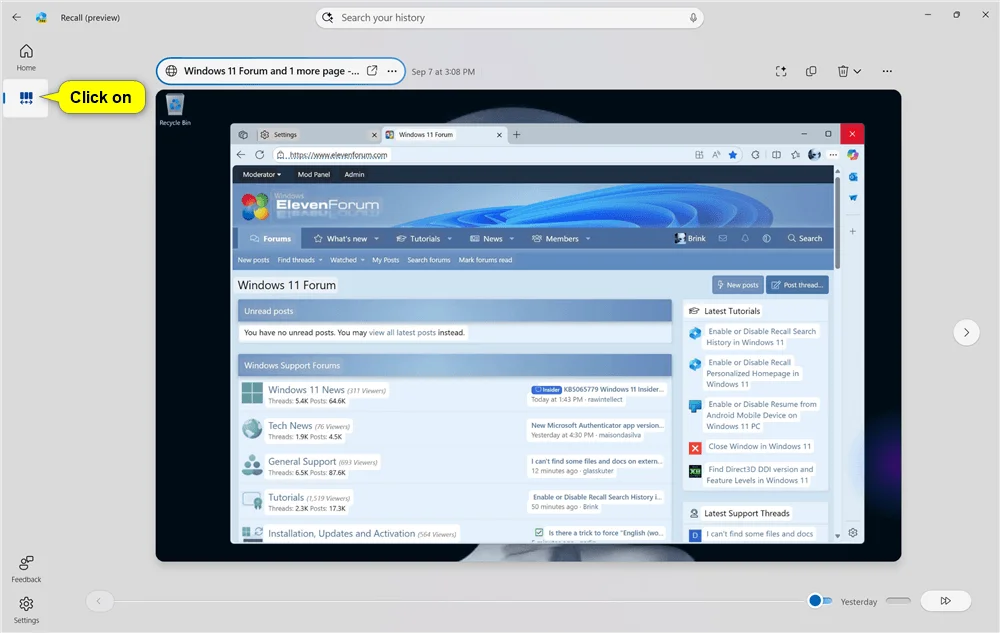Viewport: 1000px width, 633px height.
Task: Open the Recall timeline grid view
Action: [26, 98]
